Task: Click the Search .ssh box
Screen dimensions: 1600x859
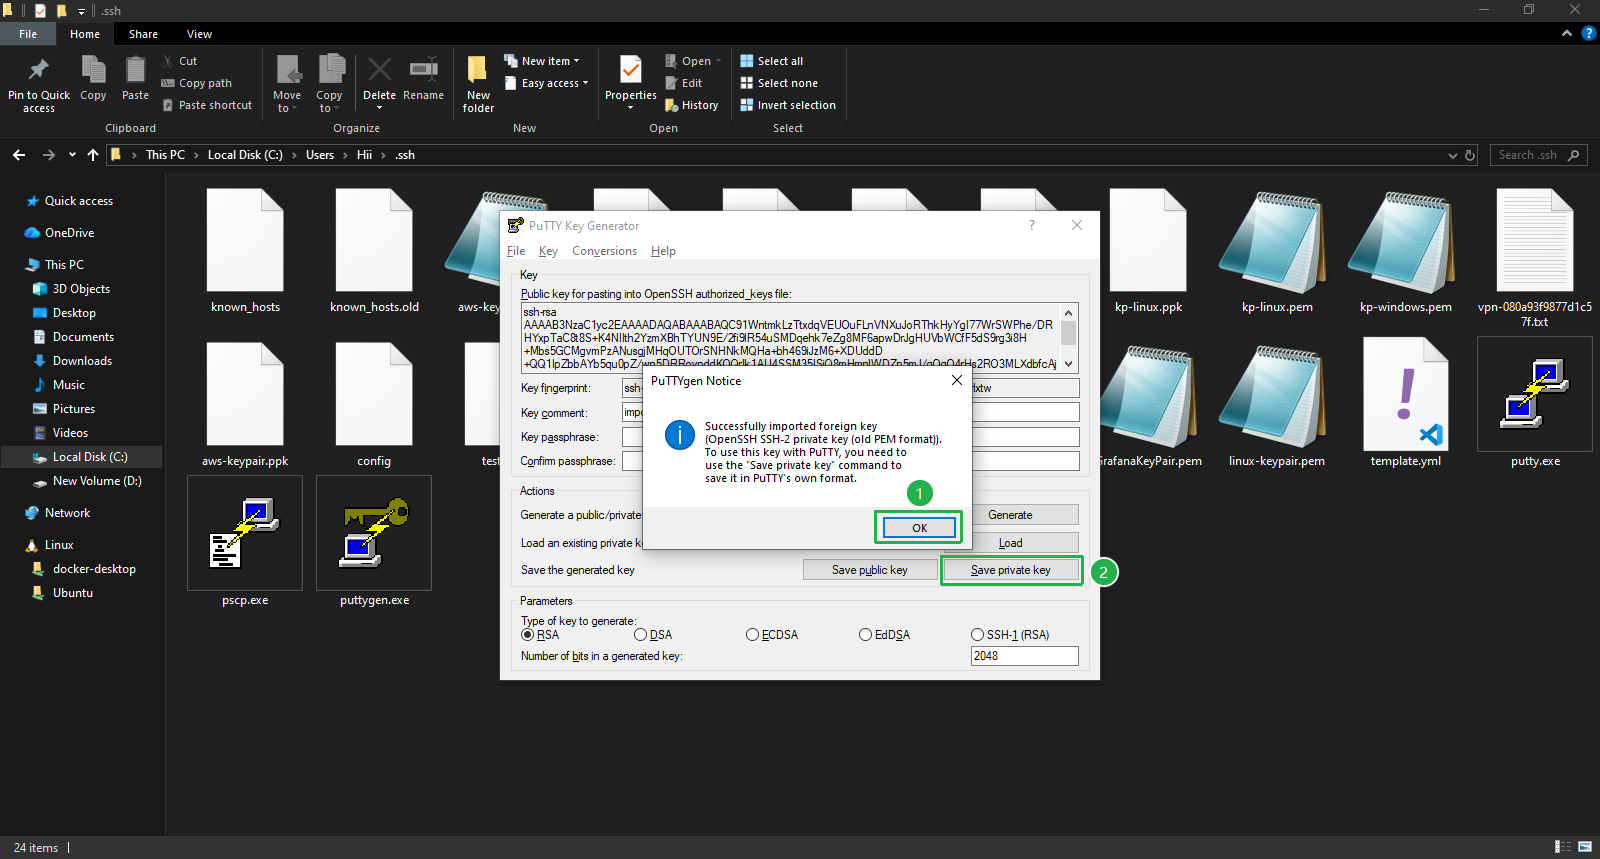Action: point(1538,155)
